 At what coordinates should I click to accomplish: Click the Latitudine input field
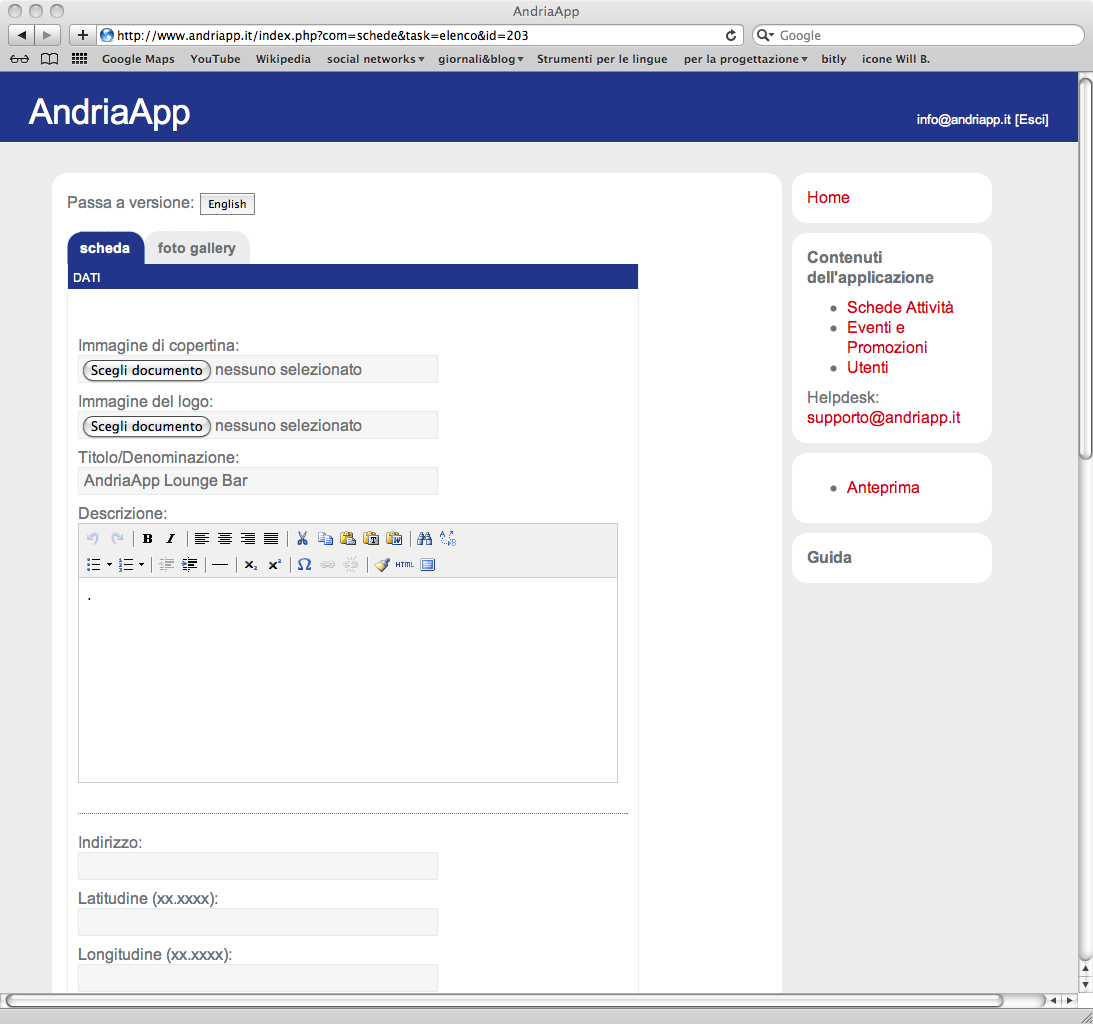(x=258, y=922)
